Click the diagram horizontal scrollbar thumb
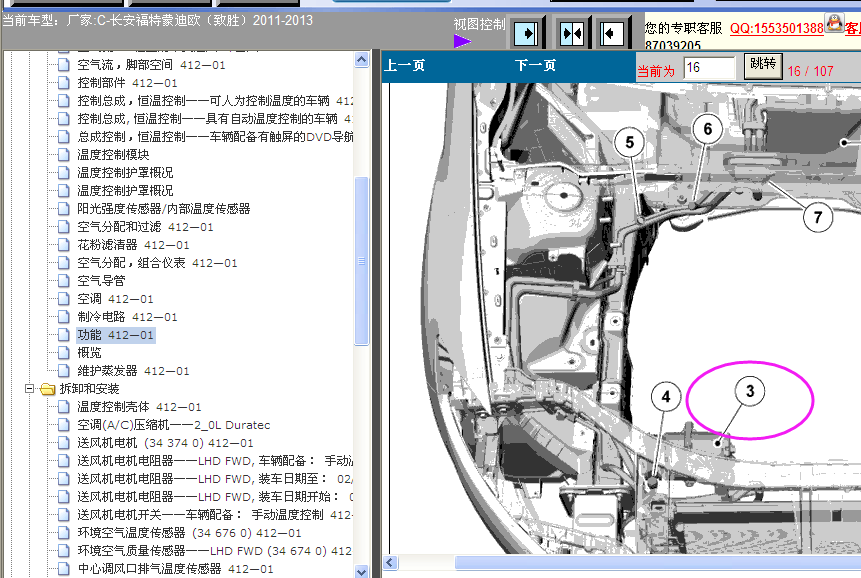The height and width of the screenshot is (578, 861). pos(658,563)
